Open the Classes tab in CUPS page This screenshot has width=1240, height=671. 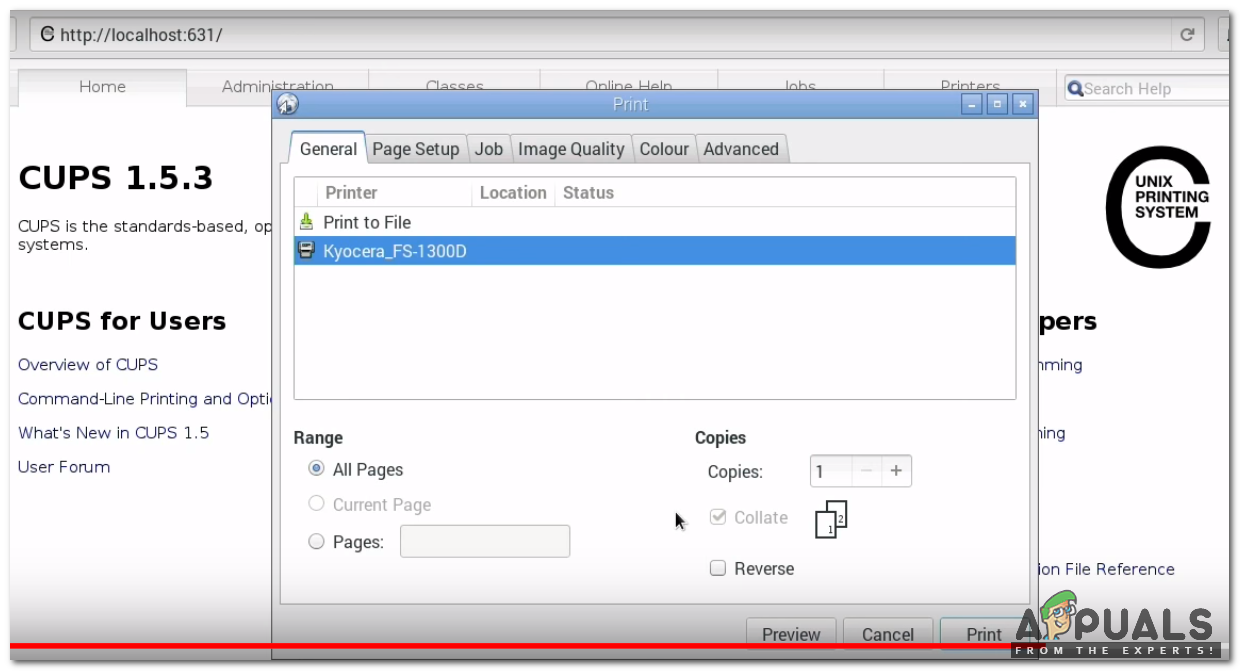point(454,82)
